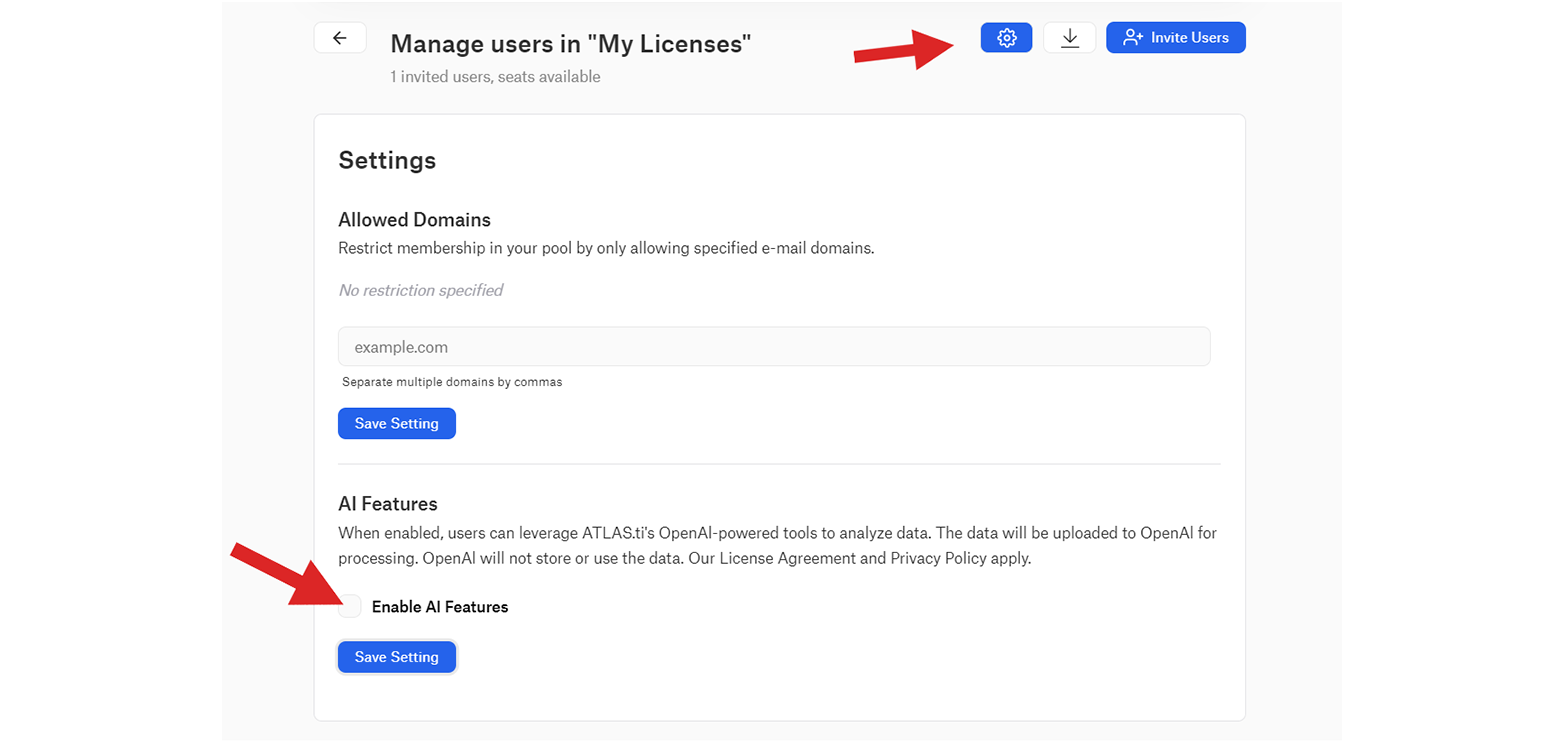Save the AI Features setting
The image size is (1566, 745).
396,657
